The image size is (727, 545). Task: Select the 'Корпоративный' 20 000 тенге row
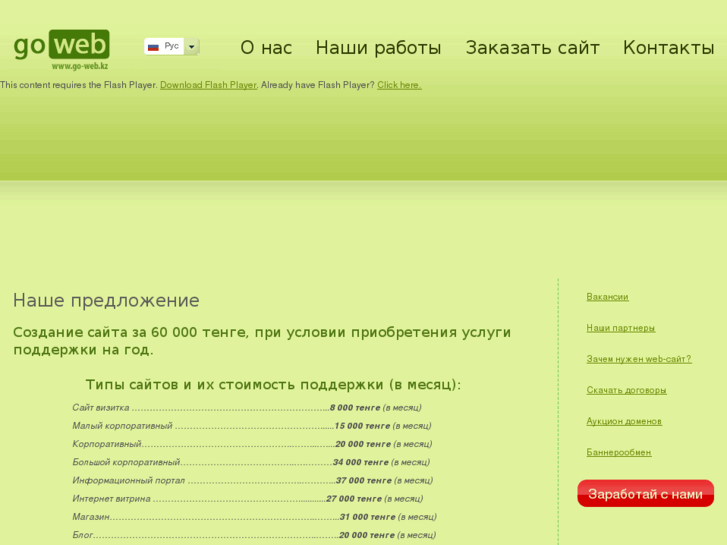tap(252, 444)
